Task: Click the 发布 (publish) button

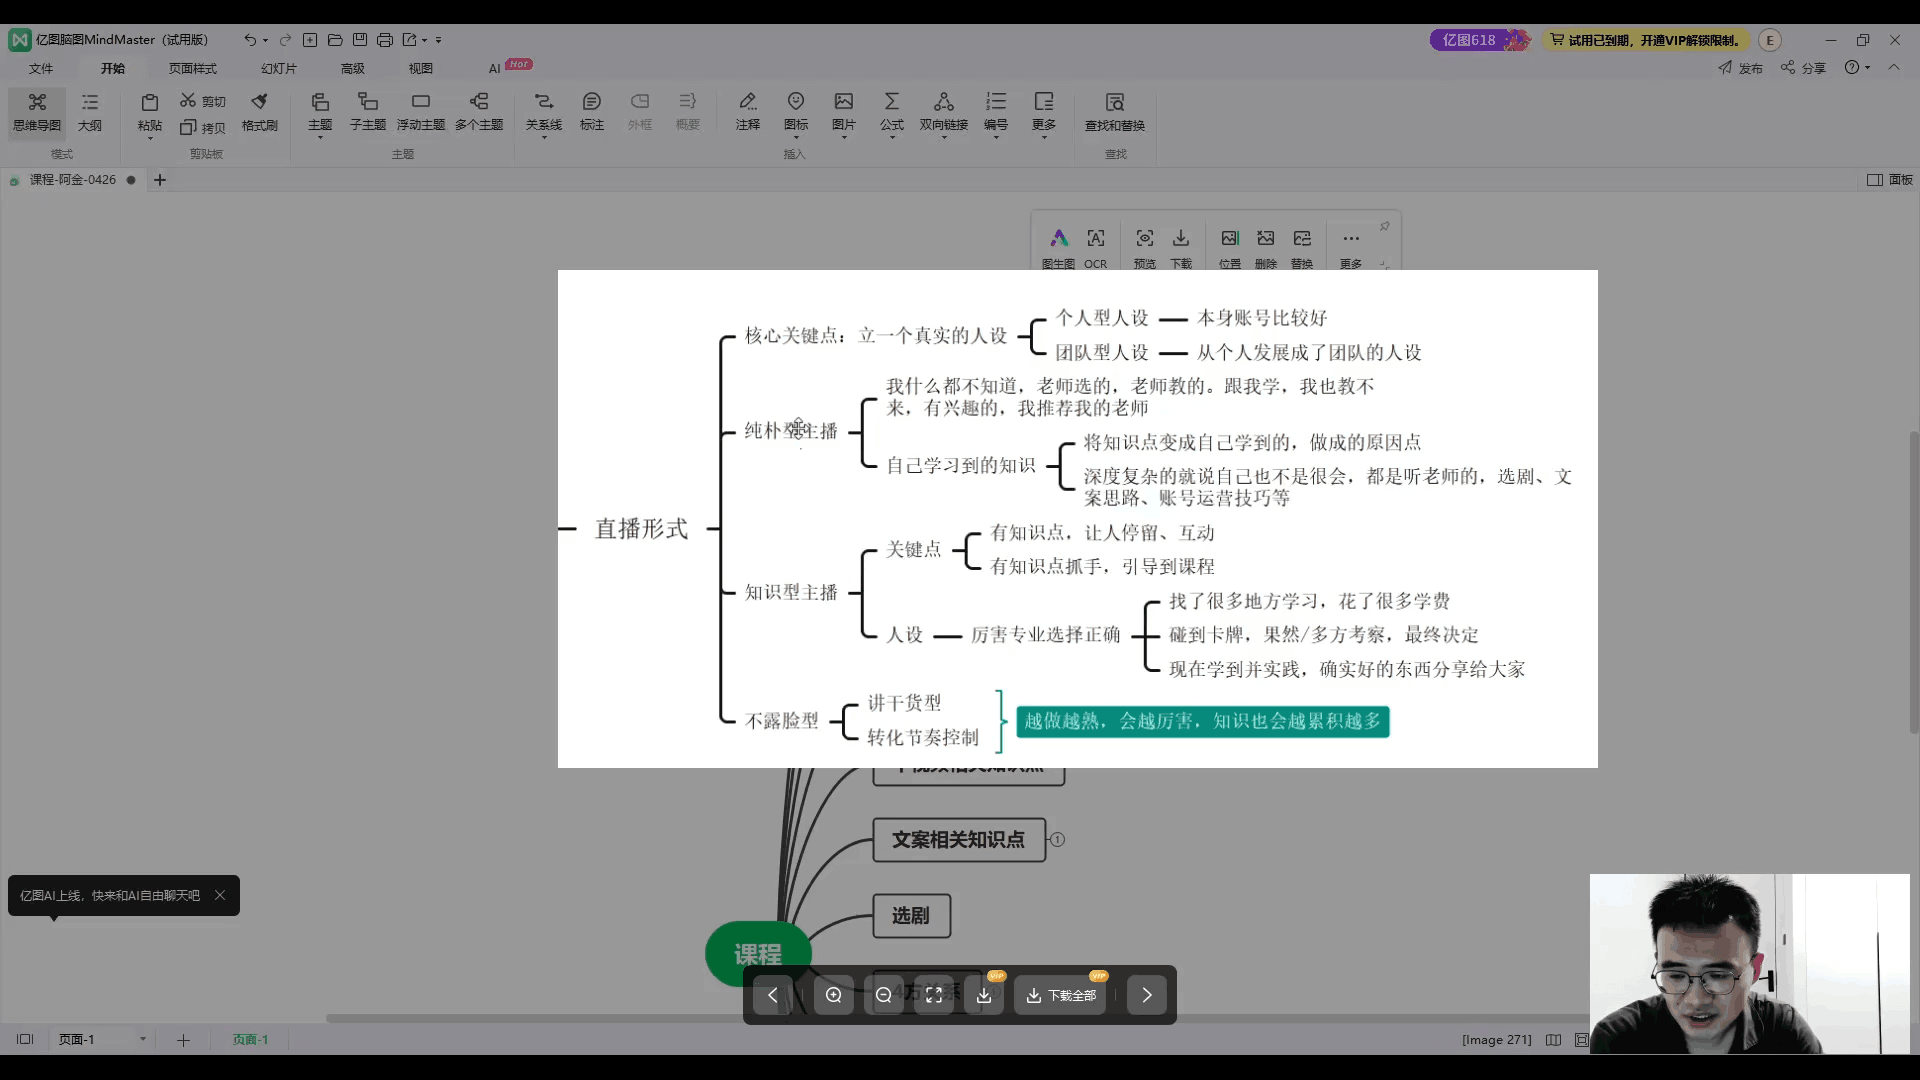Action: pos(1741,68)
